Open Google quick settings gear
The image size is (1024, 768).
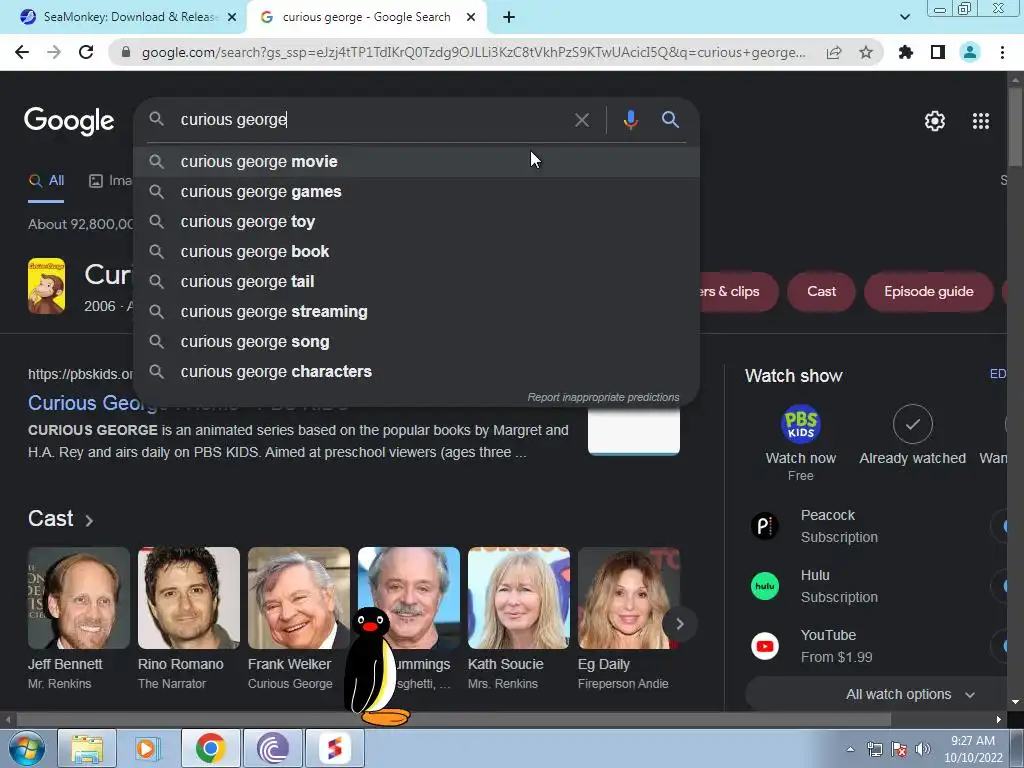(x=935, y=121)
